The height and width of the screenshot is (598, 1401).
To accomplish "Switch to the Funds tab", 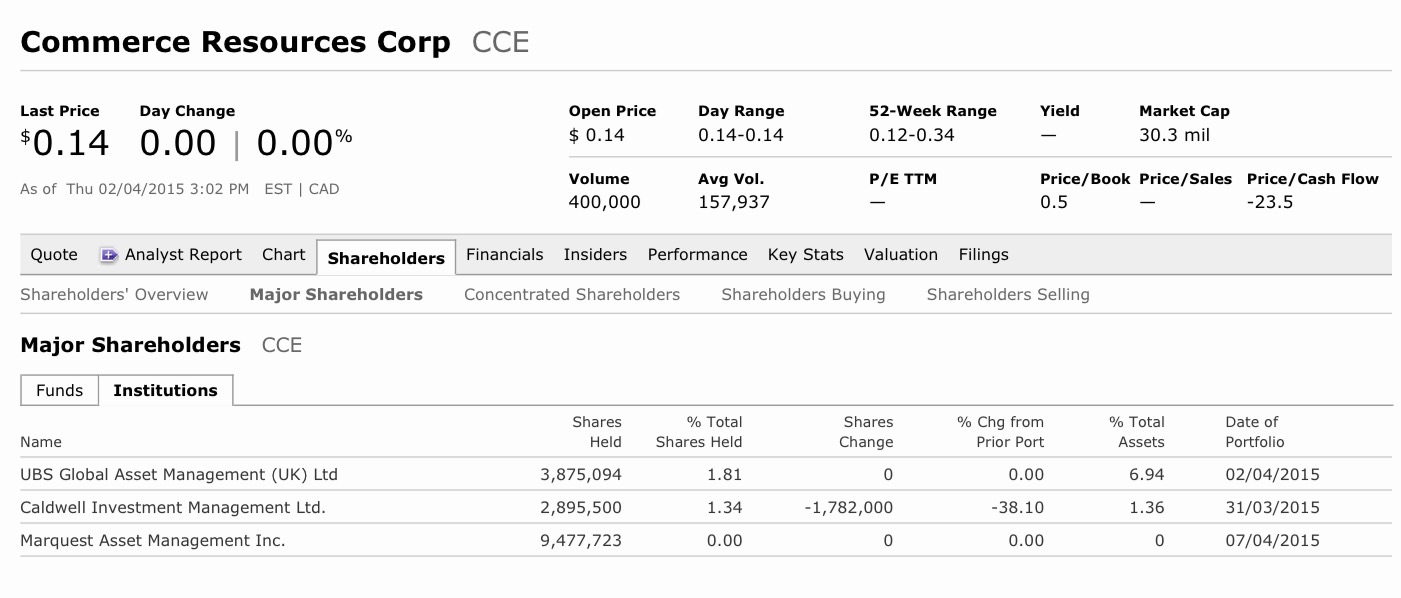I will [59, 390].
